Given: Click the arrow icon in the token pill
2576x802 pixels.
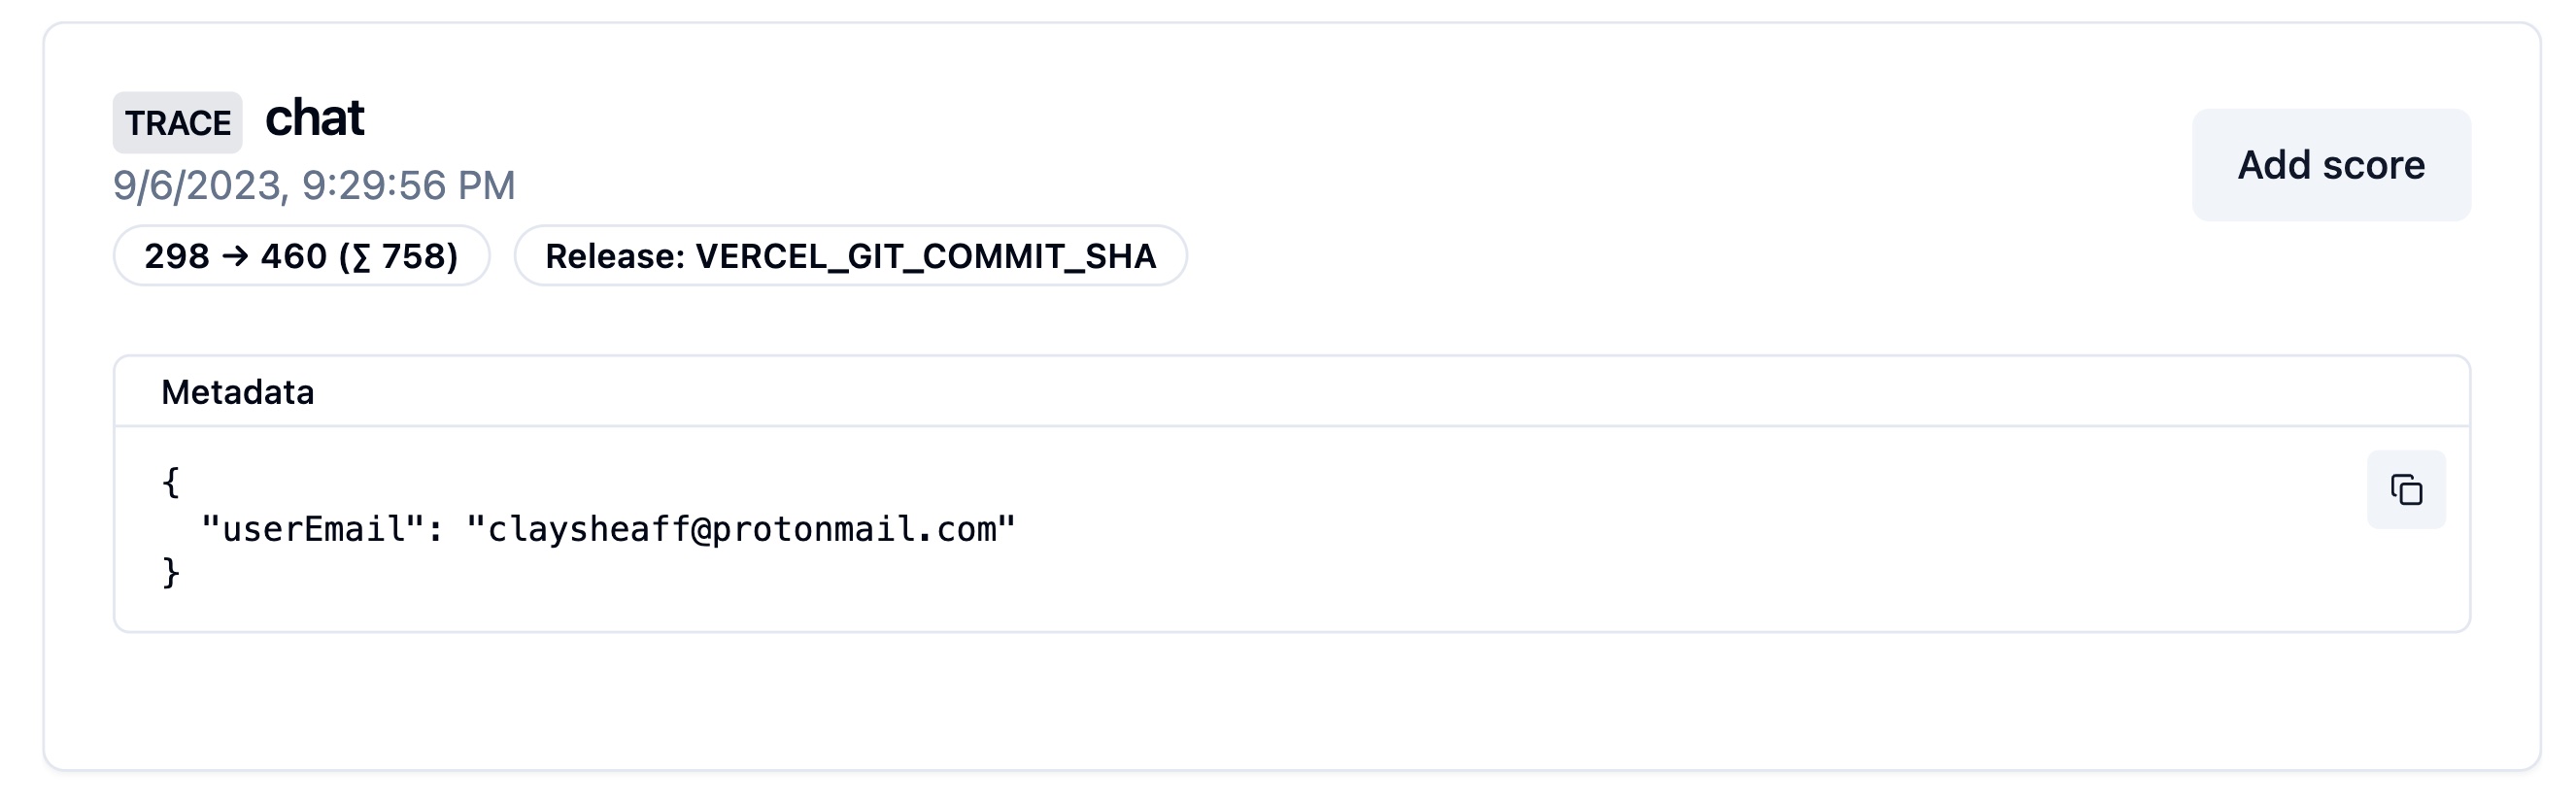Looking at the screenshot, I should tap(235, 256).
